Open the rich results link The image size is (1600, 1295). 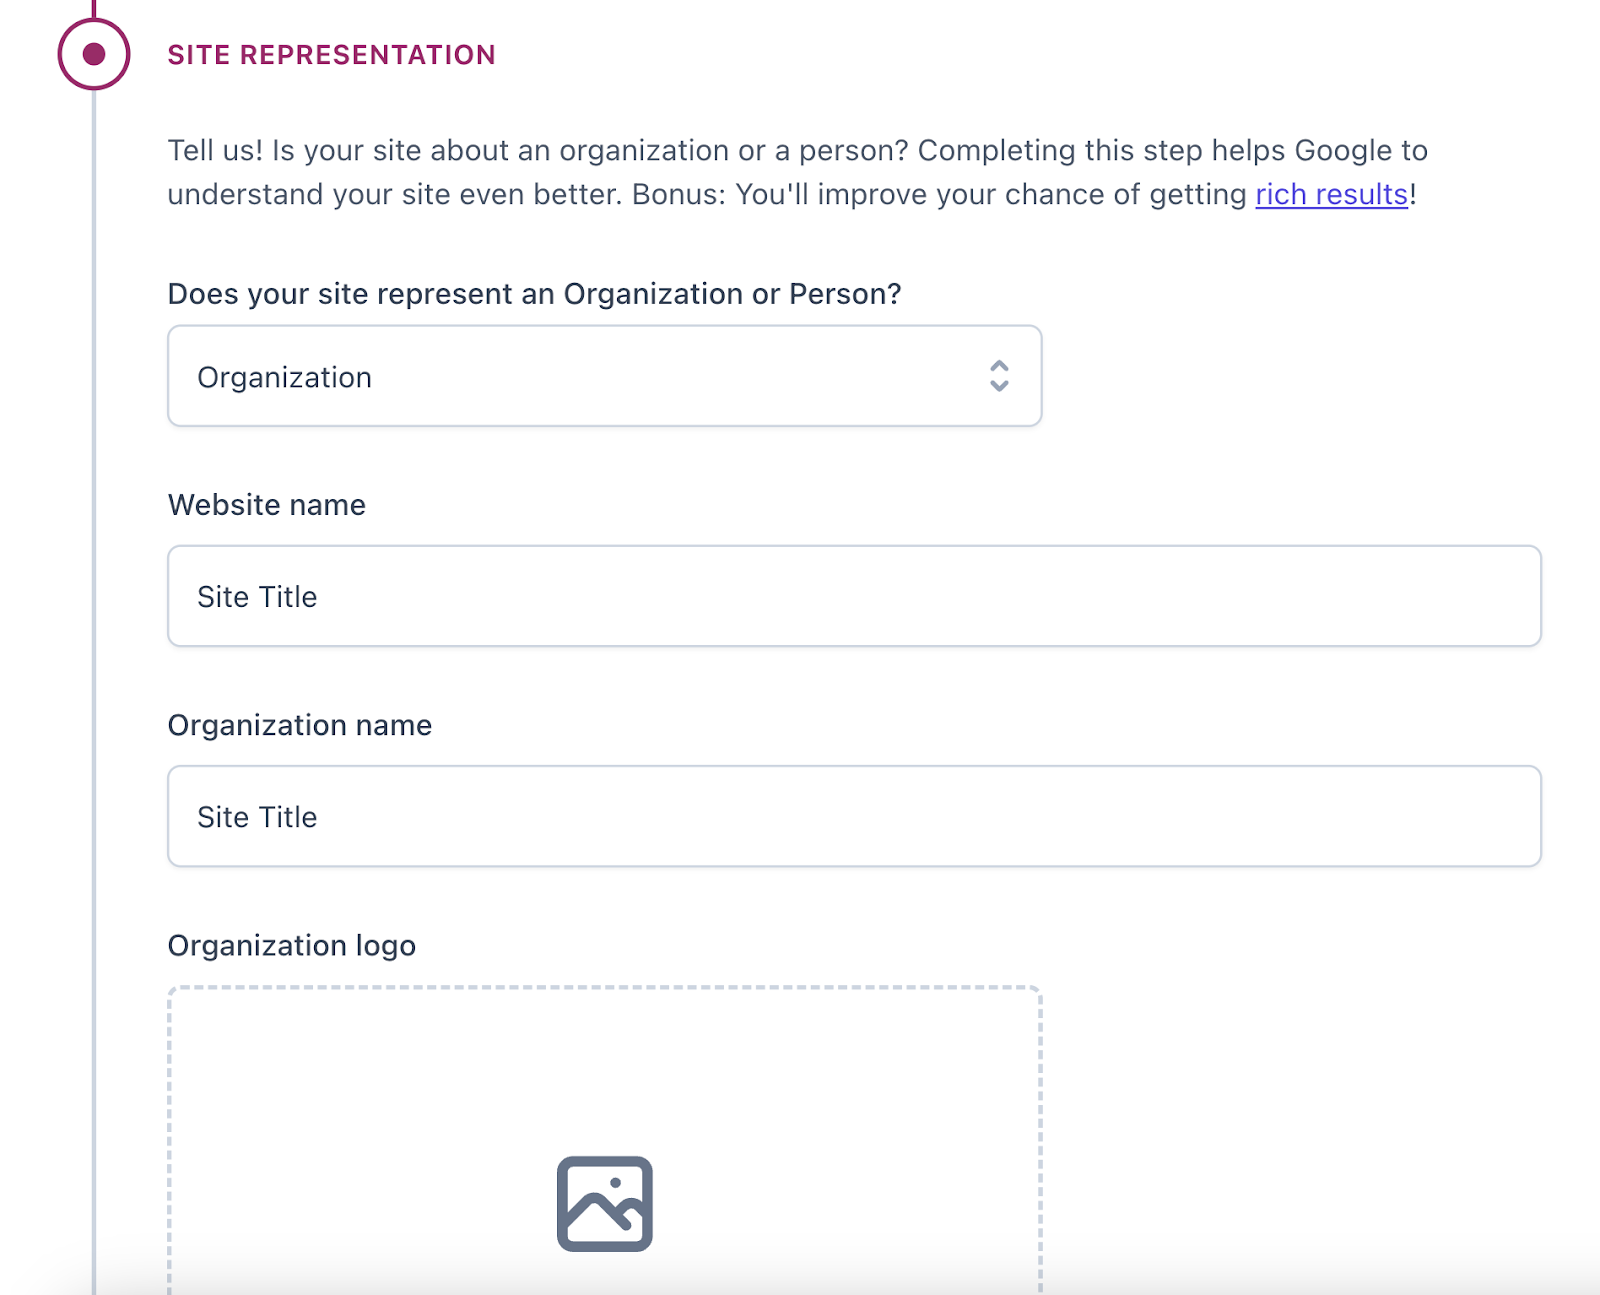click(1330, 194)
